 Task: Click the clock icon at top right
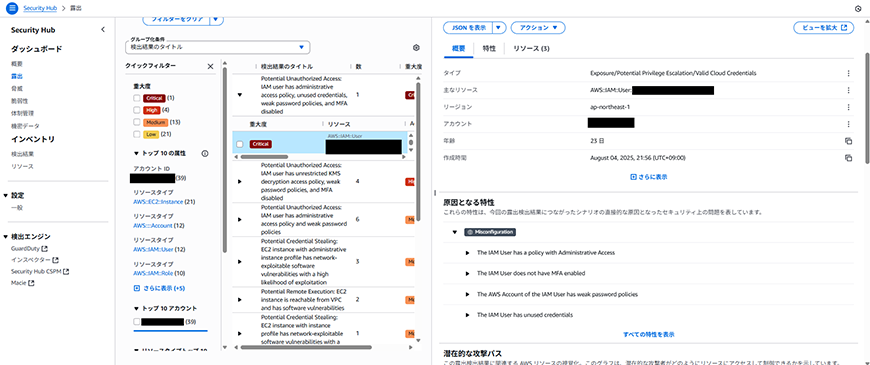tap(858, 9)
